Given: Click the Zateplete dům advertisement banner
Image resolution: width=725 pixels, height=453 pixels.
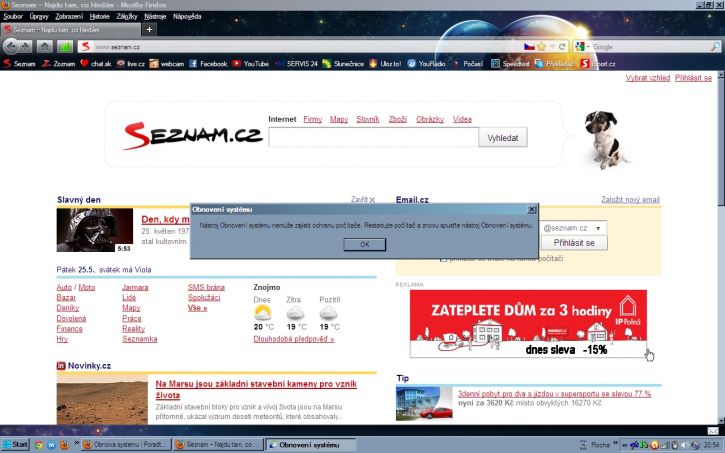Looking at the screenshot, I should pyautogui.click(x=528, y=324).
